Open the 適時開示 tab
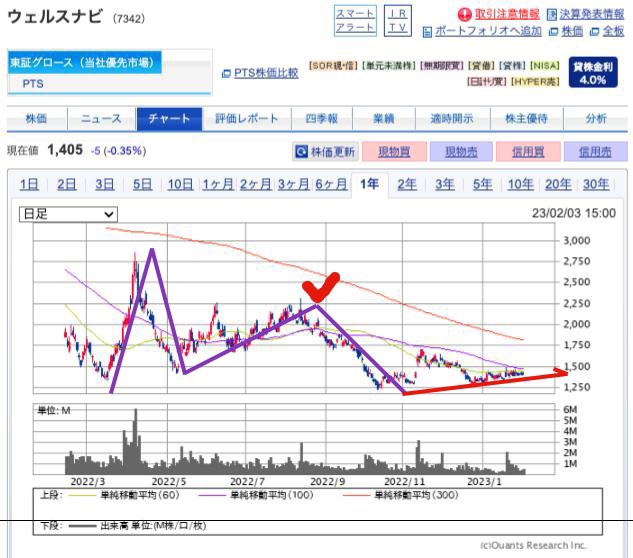This screenshot has width=633, height=558. click(x=453, y=119)
